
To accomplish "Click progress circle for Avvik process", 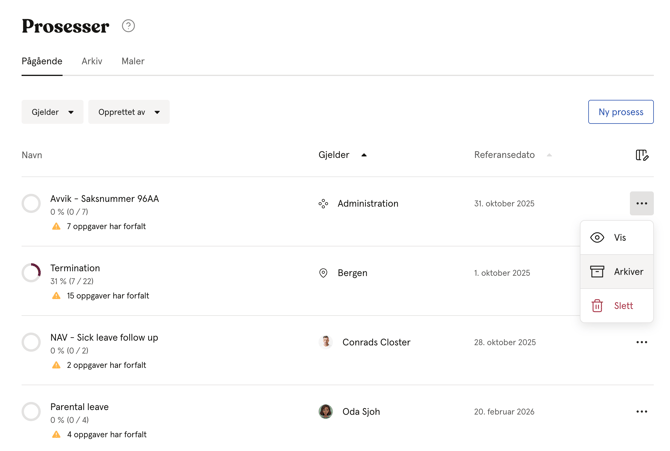I will pos(31,203).
